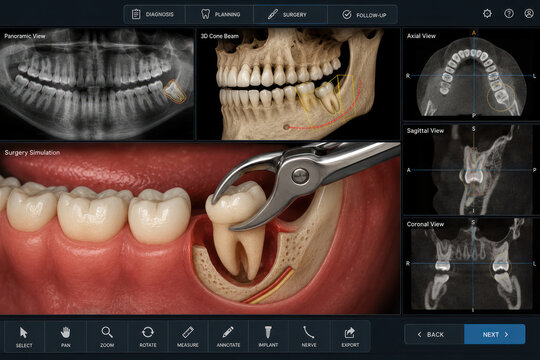Open the Coronal View CT slice
This screenshot has height=360, width=540.
coord(471,265)
